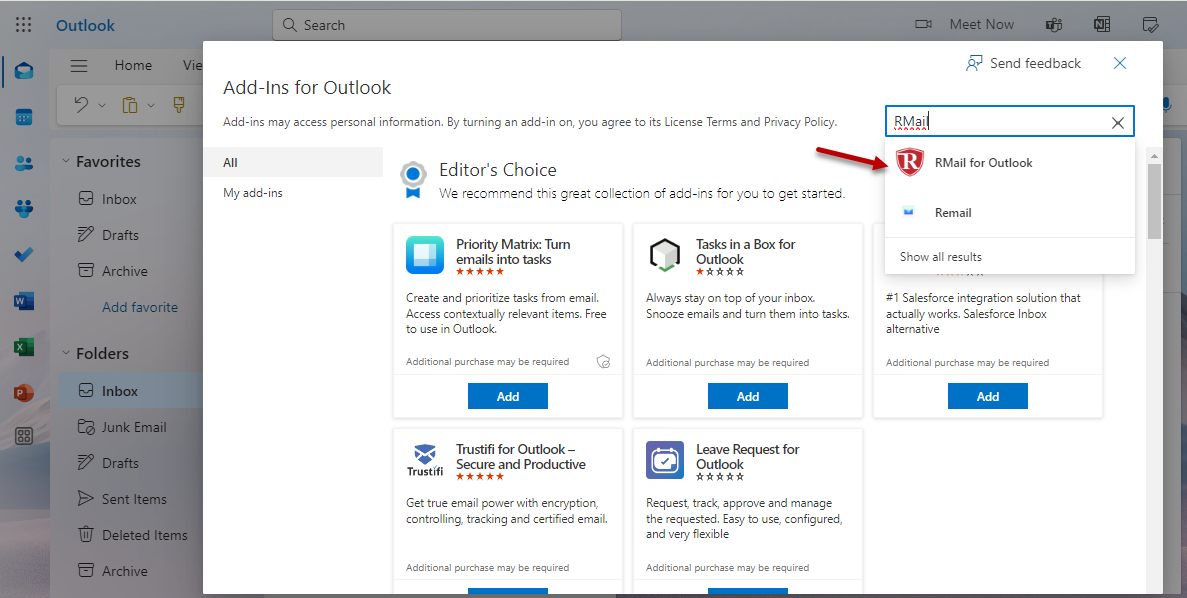
Task: Open Send feedback in add-ins dialog
Action: (1023, 63)
